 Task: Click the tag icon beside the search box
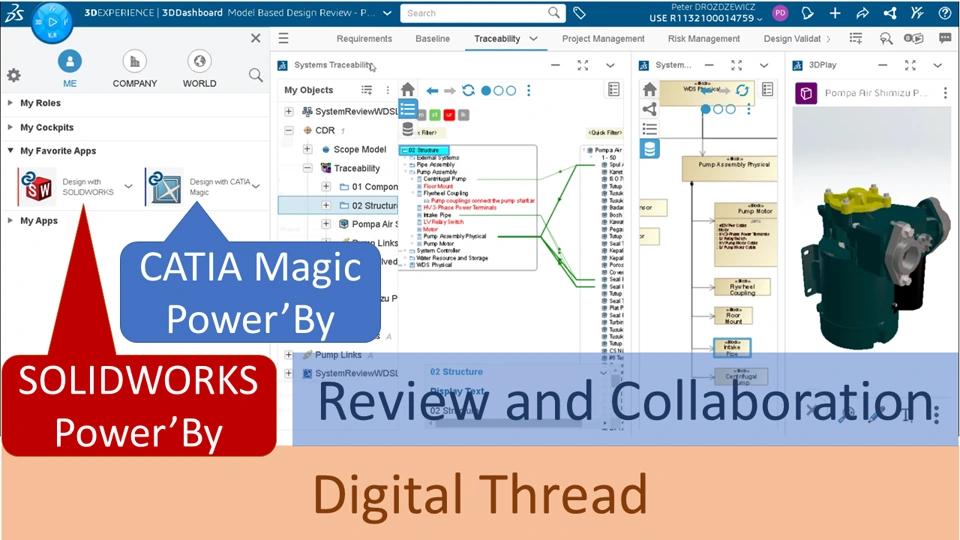coord(579,13)
